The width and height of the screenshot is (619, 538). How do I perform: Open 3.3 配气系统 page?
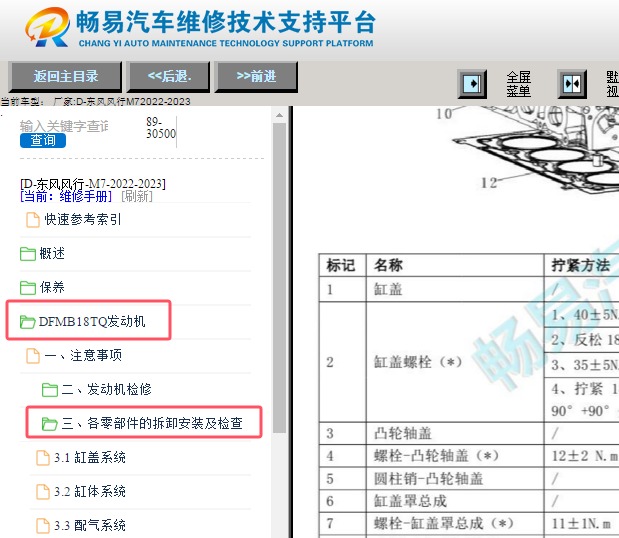coord(90,525)
